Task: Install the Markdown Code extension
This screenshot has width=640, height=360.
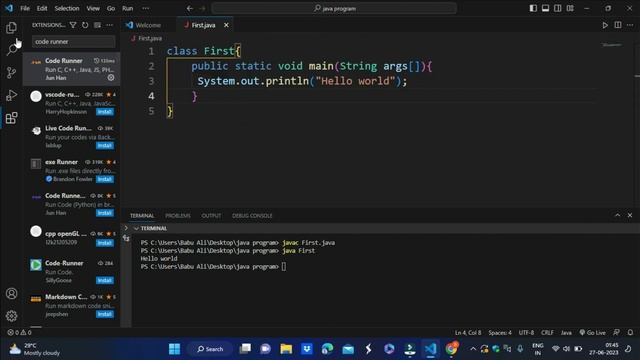Action: pyautogui.click(x=105, y=314)
